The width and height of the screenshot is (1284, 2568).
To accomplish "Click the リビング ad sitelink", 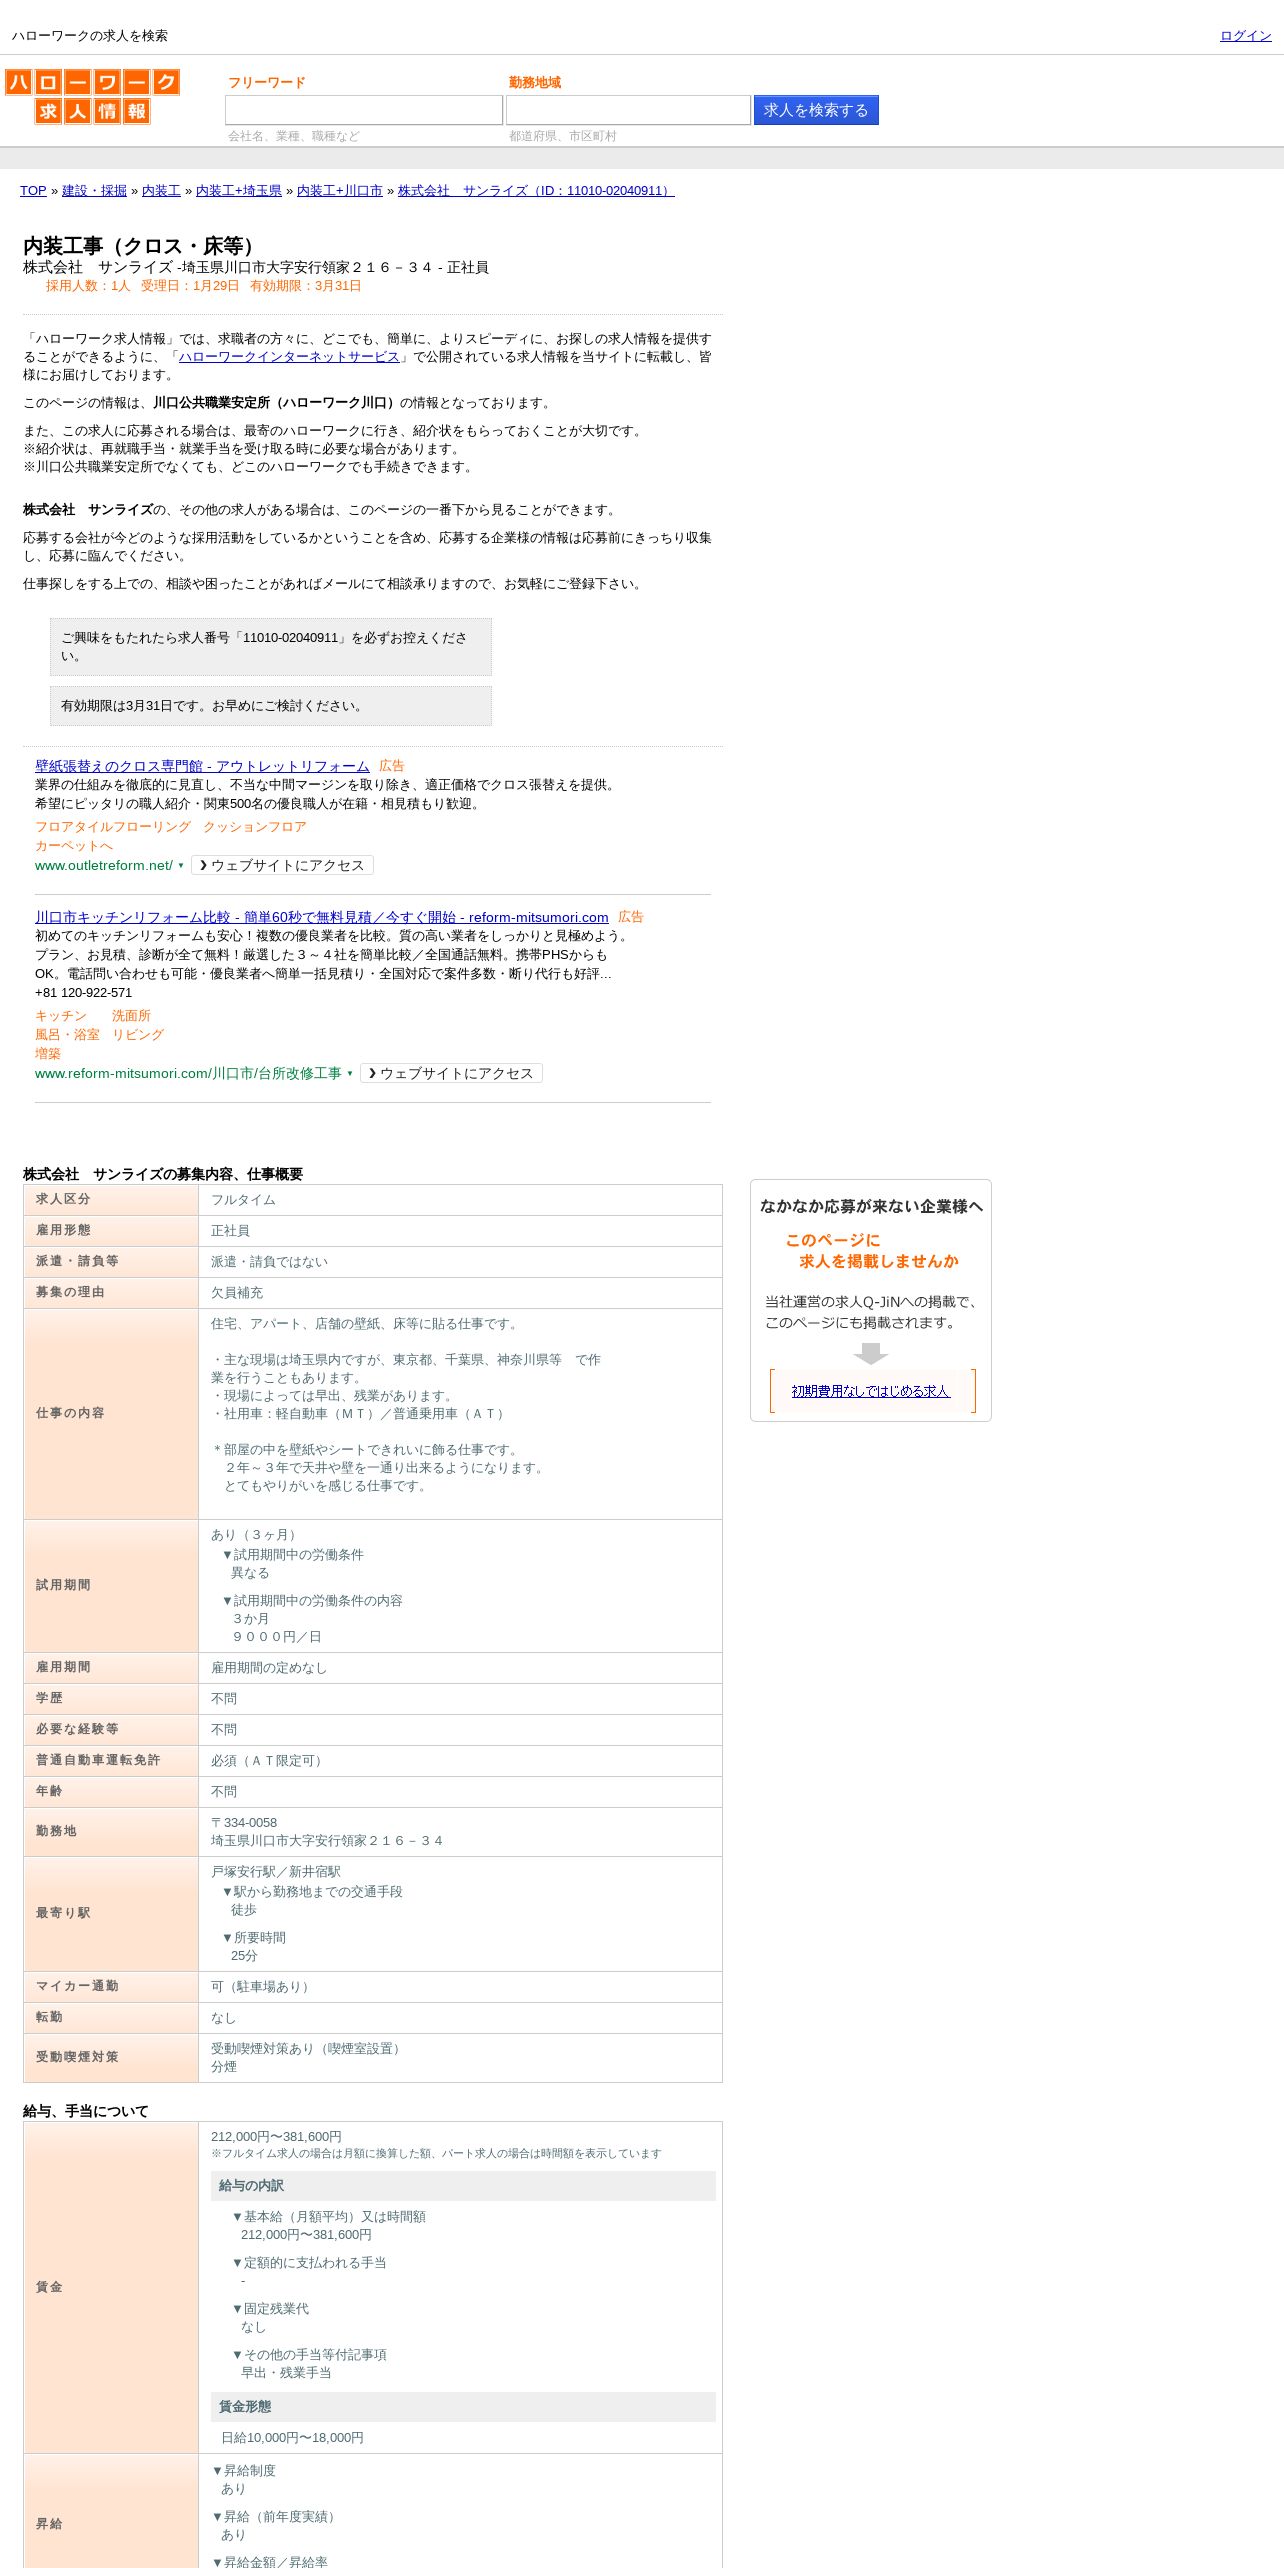I will tap(138, 1035).
